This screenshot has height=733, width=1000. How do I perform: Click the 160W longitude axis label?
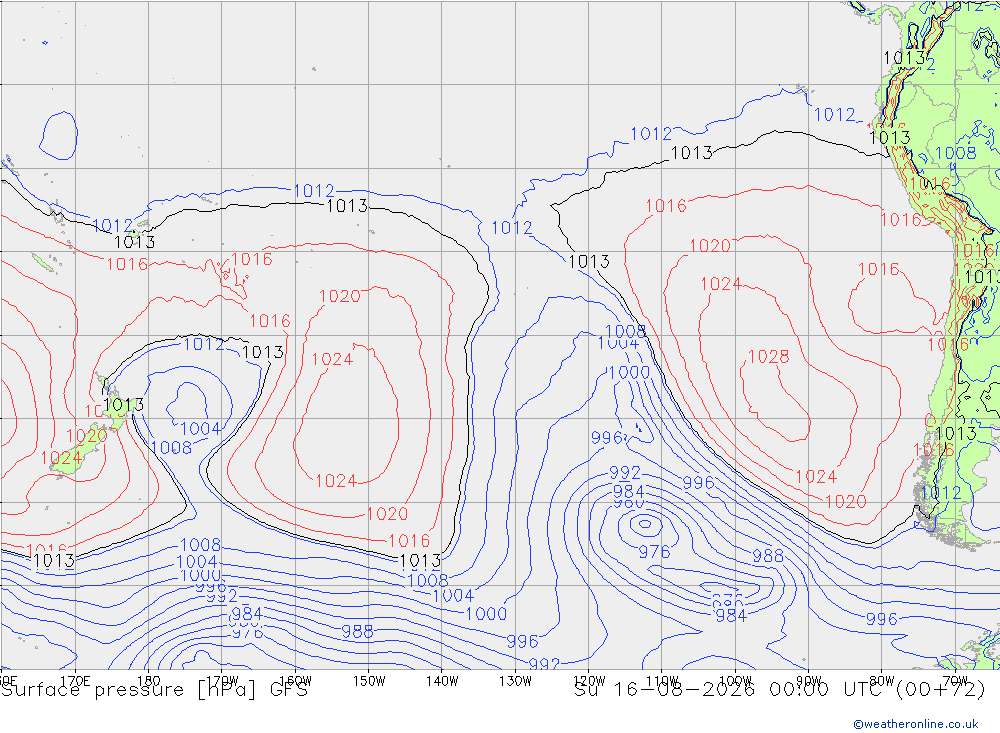tap(295, 681)
